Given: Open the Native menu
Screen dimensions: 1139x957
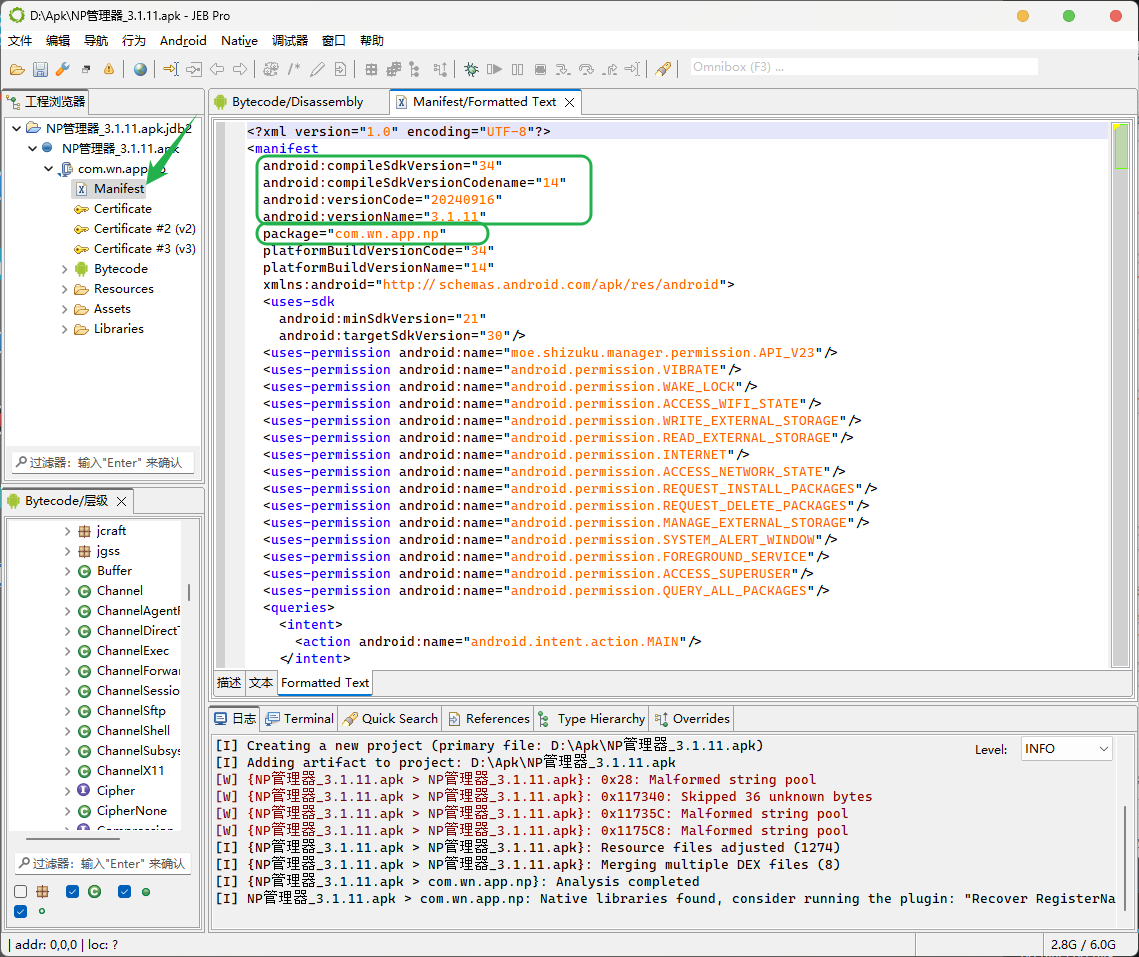Looking at the screenshot, I should [239, 41].
